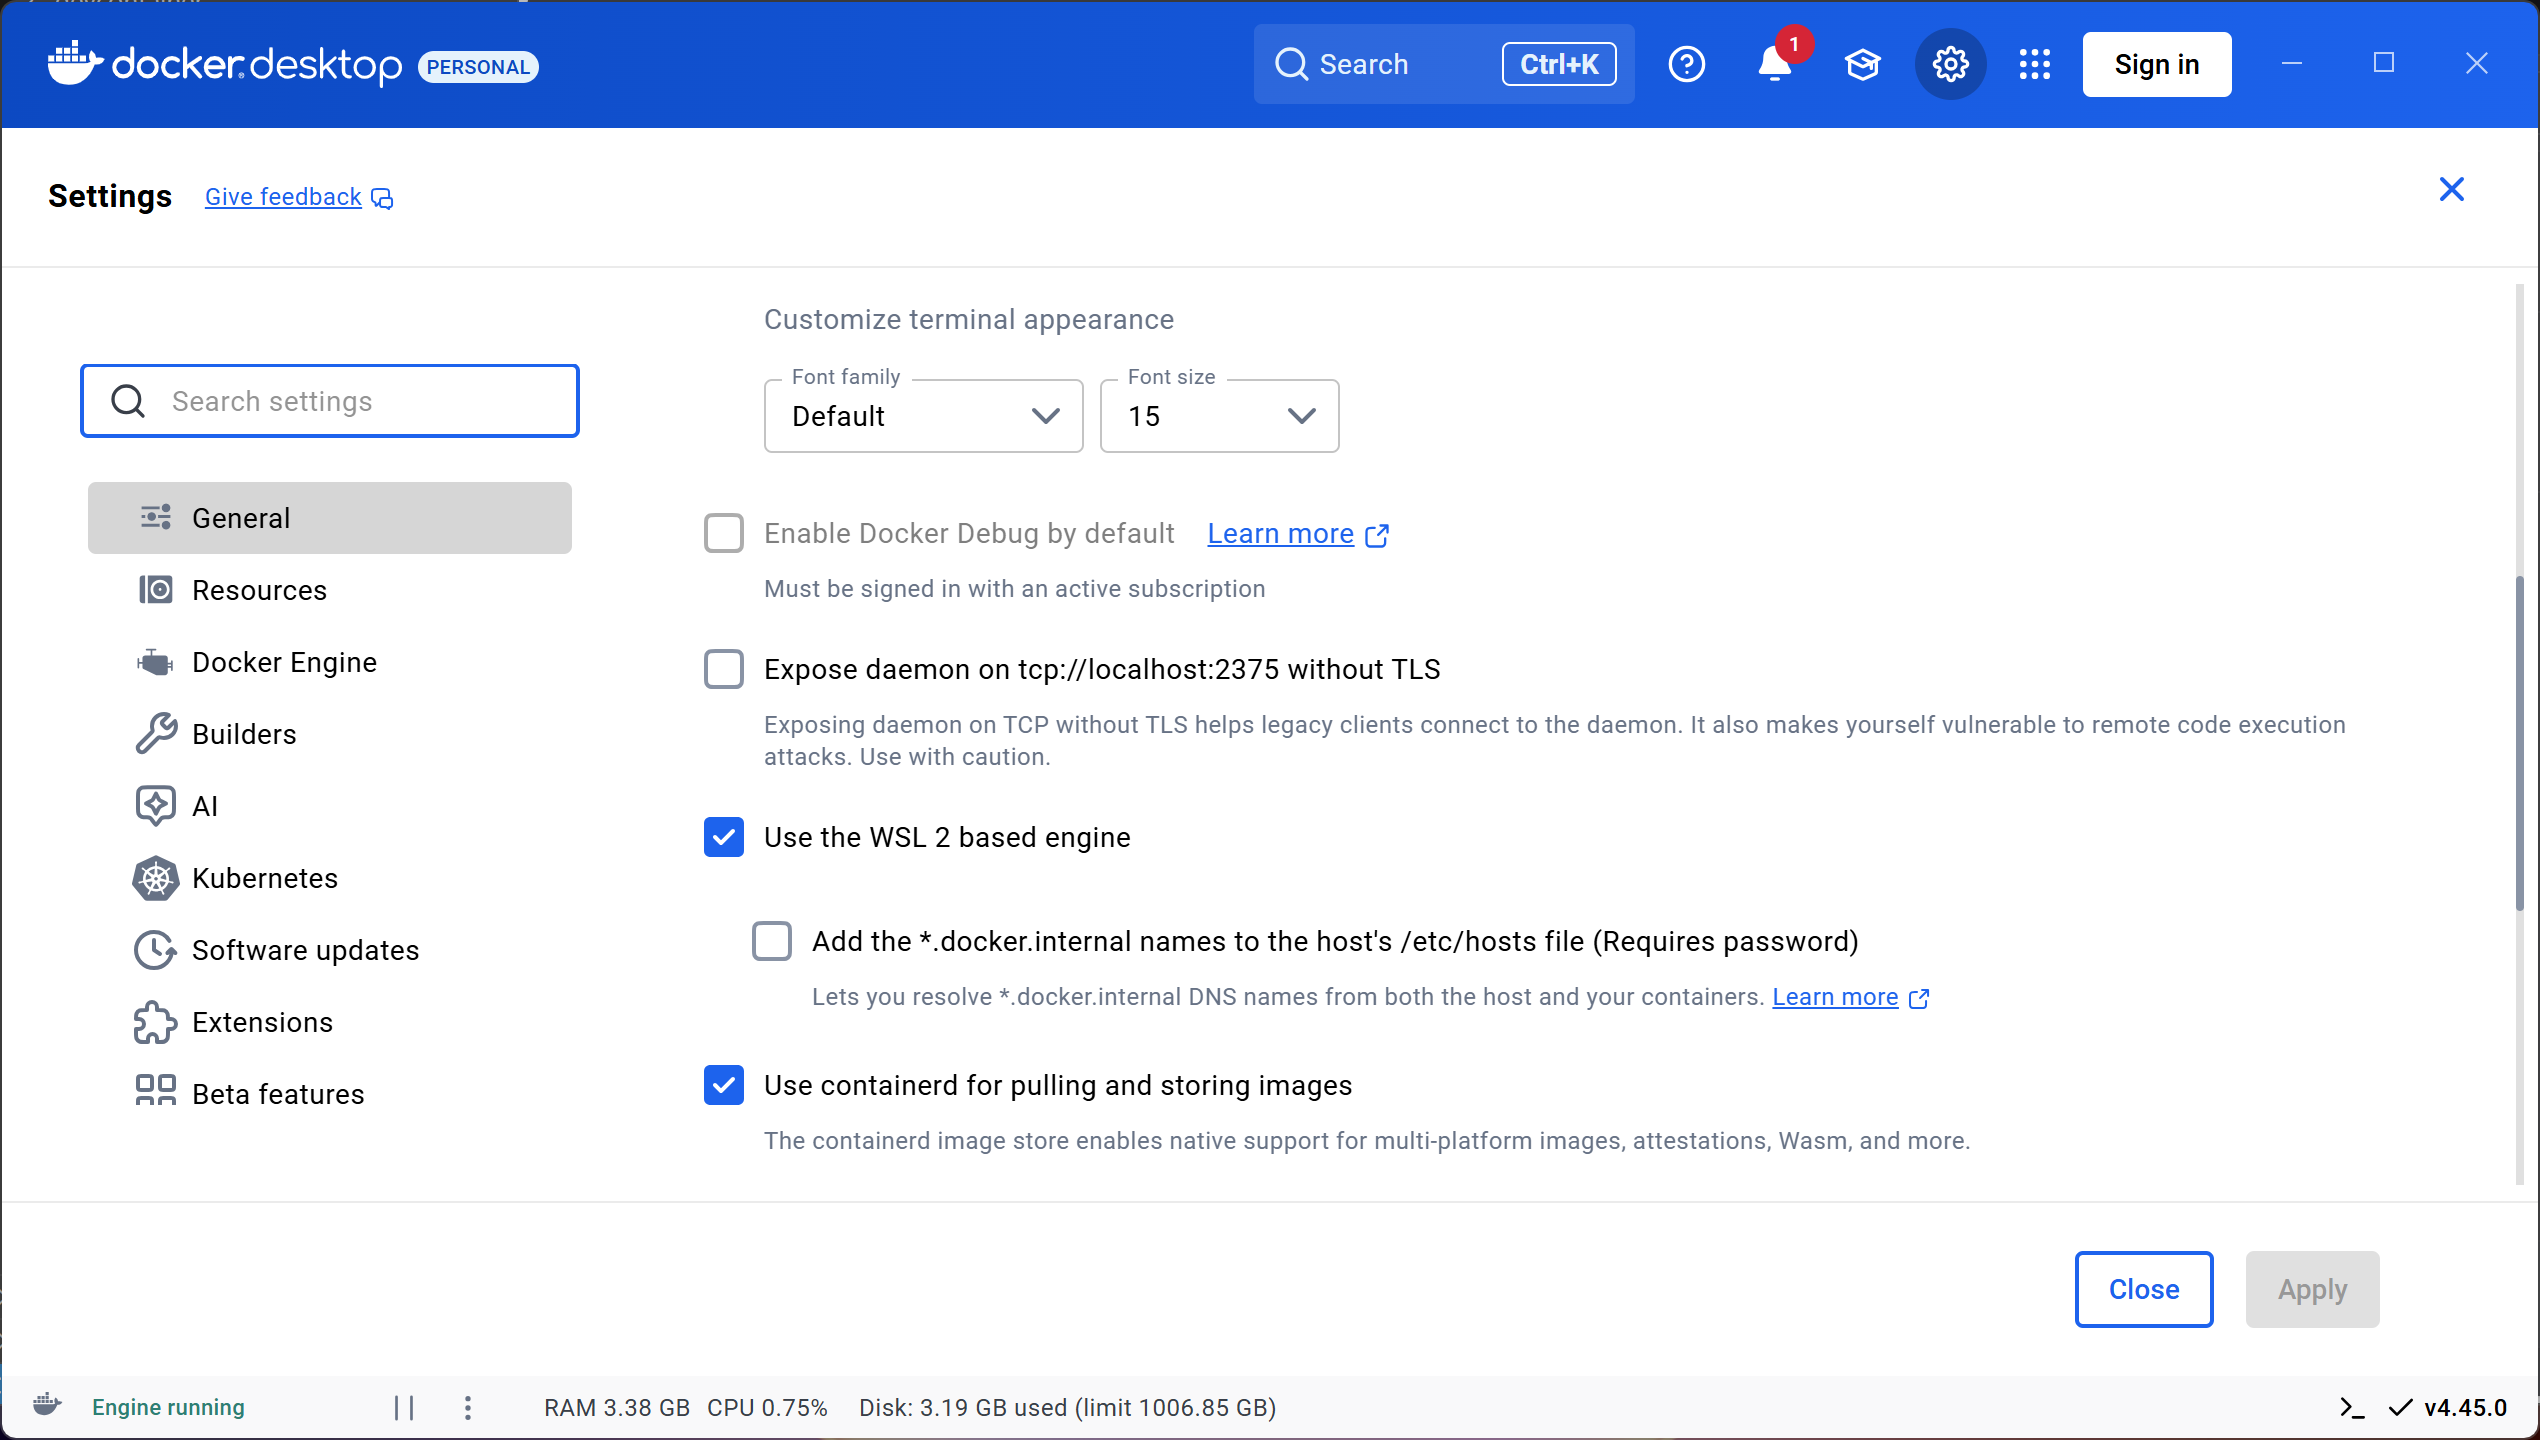The height and width of the screenshot is (1440, 2540).
Task: Click the Ctrl+K shortcut badge
Action: pos(1559,64)
